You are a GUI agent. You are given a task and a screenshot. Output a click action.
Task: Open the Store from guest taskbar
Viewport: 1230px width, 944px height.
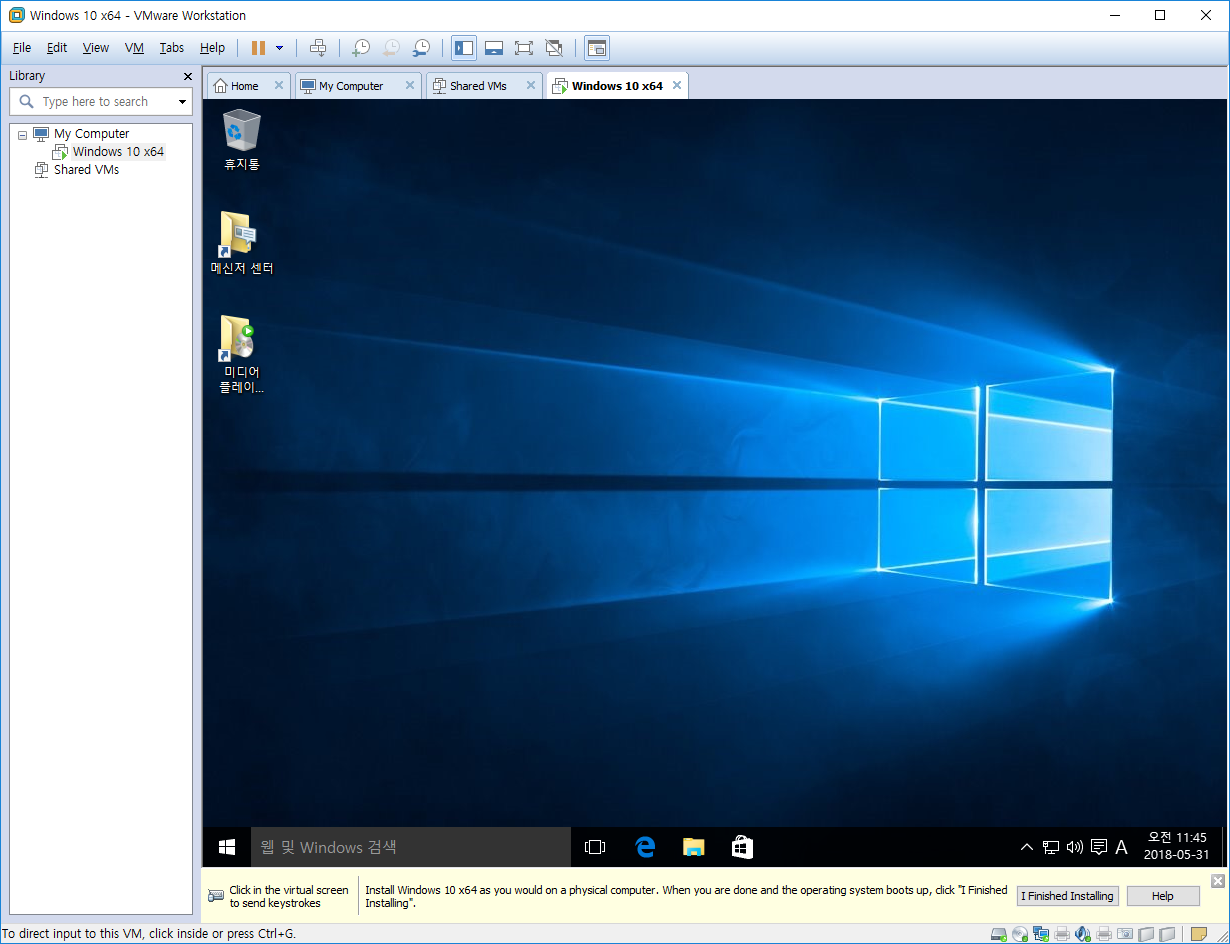click(x=742, y=847)
